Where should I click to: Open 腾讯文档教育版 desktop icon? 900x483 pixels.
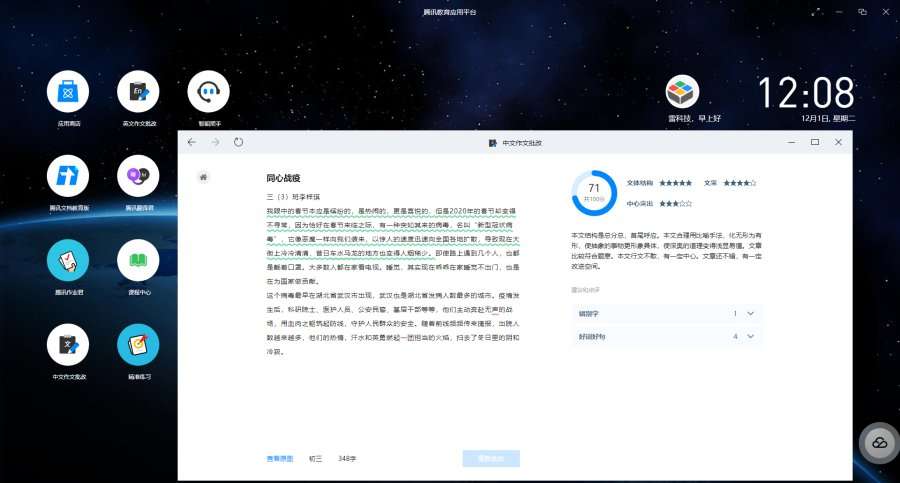tap(68, 176)
